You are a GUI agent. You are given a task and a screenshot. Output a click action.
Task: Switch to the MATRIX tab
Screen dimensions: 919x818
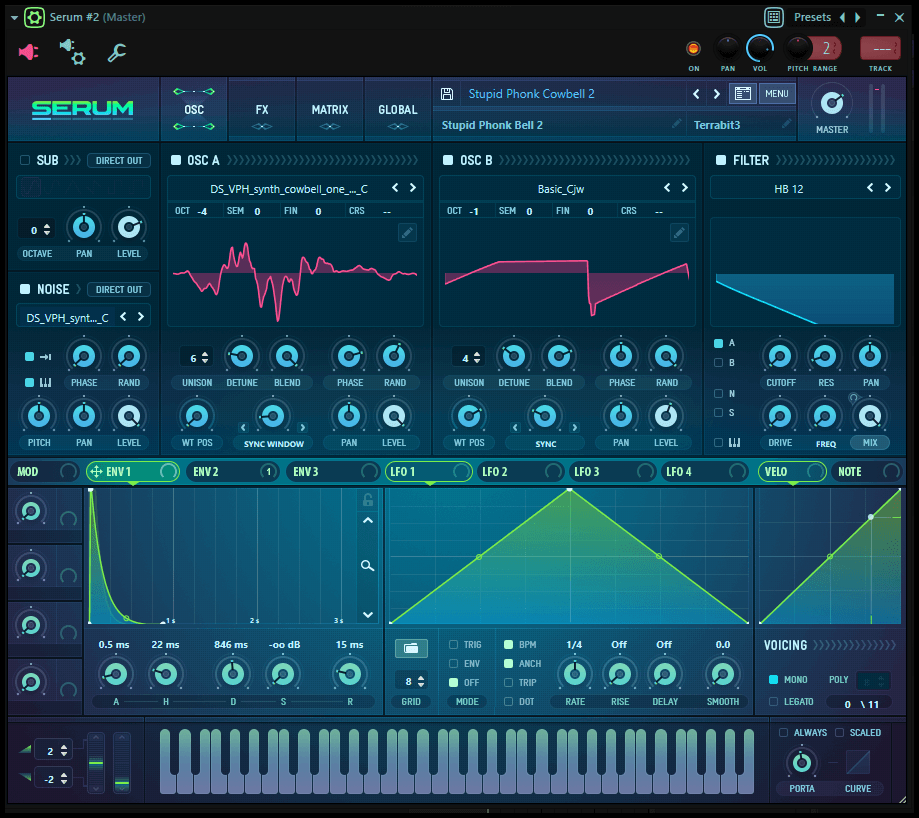(x=330, y=110)
